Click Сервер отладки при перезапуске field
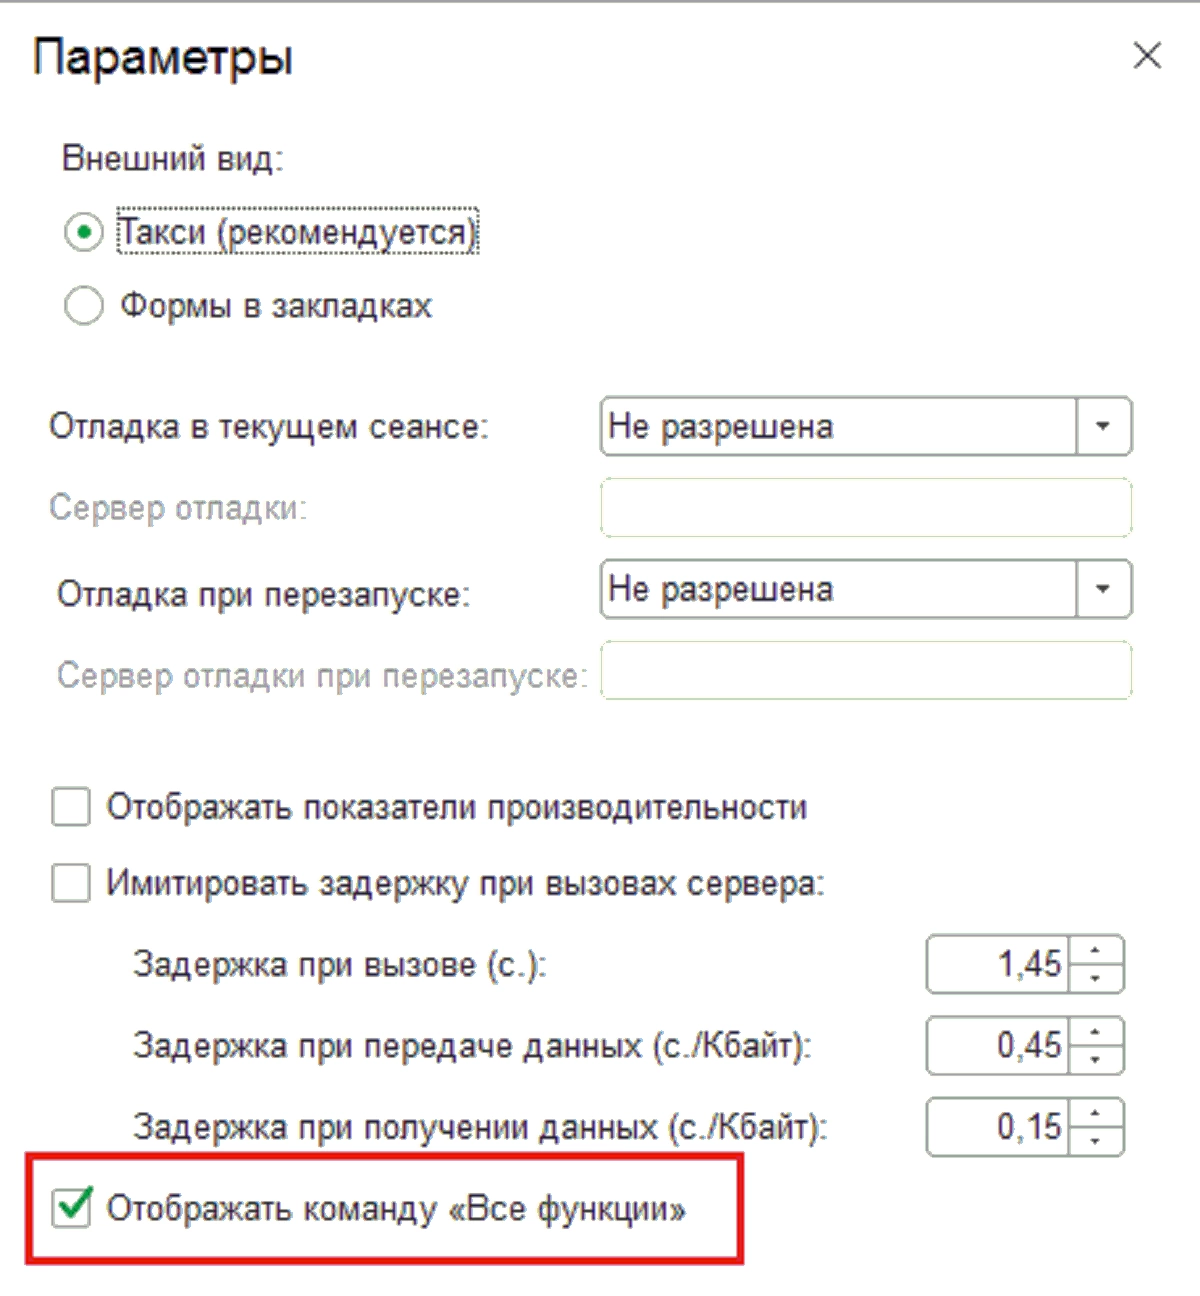1200x1296 pixels. (x=865, y=671)
